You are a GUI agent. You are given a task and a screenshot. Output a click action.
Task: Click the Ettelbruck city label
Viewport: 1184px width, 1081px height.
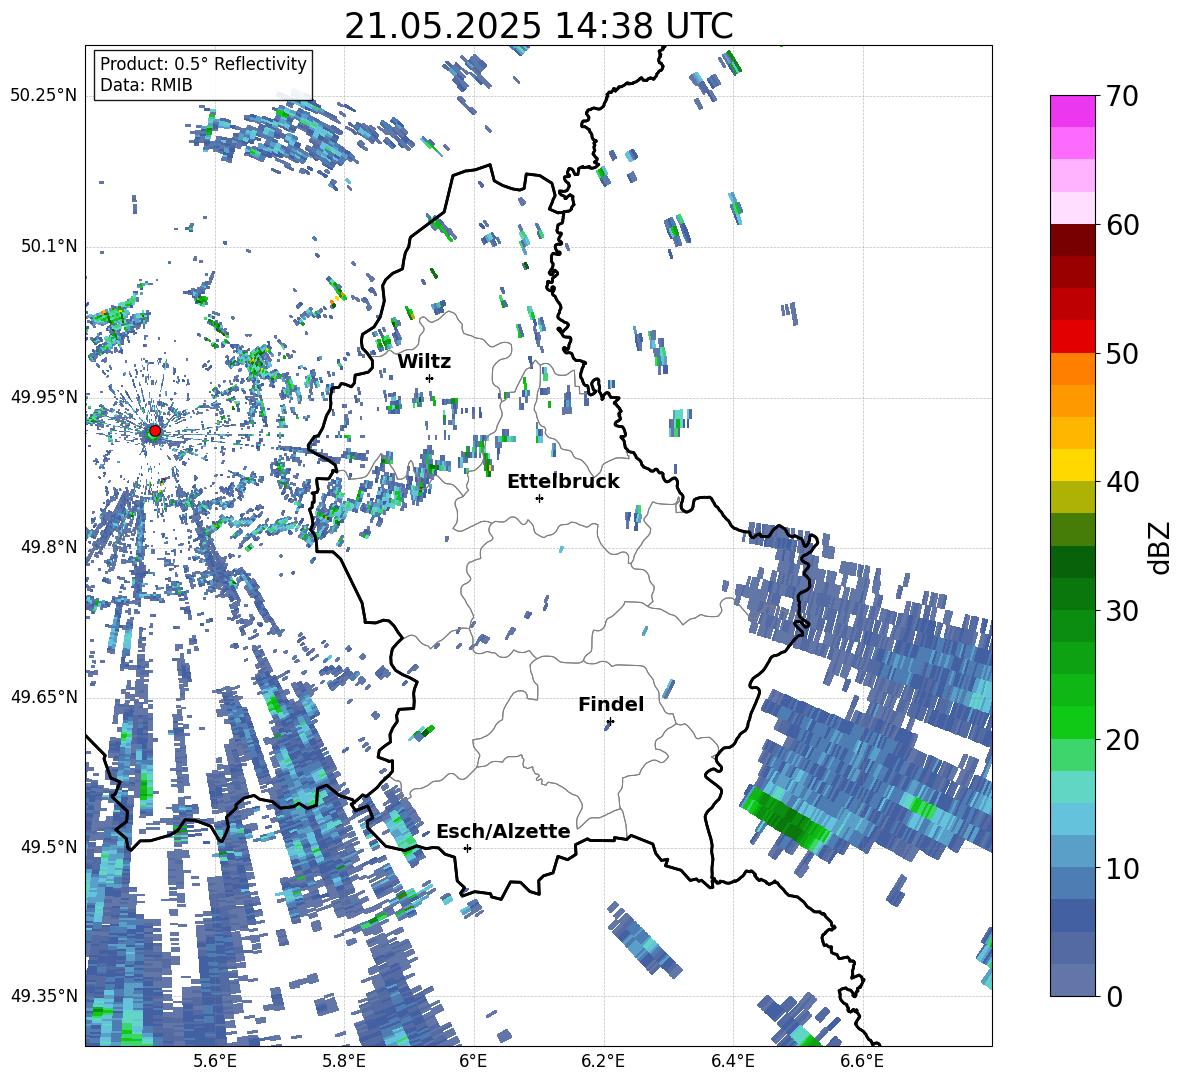563,482
